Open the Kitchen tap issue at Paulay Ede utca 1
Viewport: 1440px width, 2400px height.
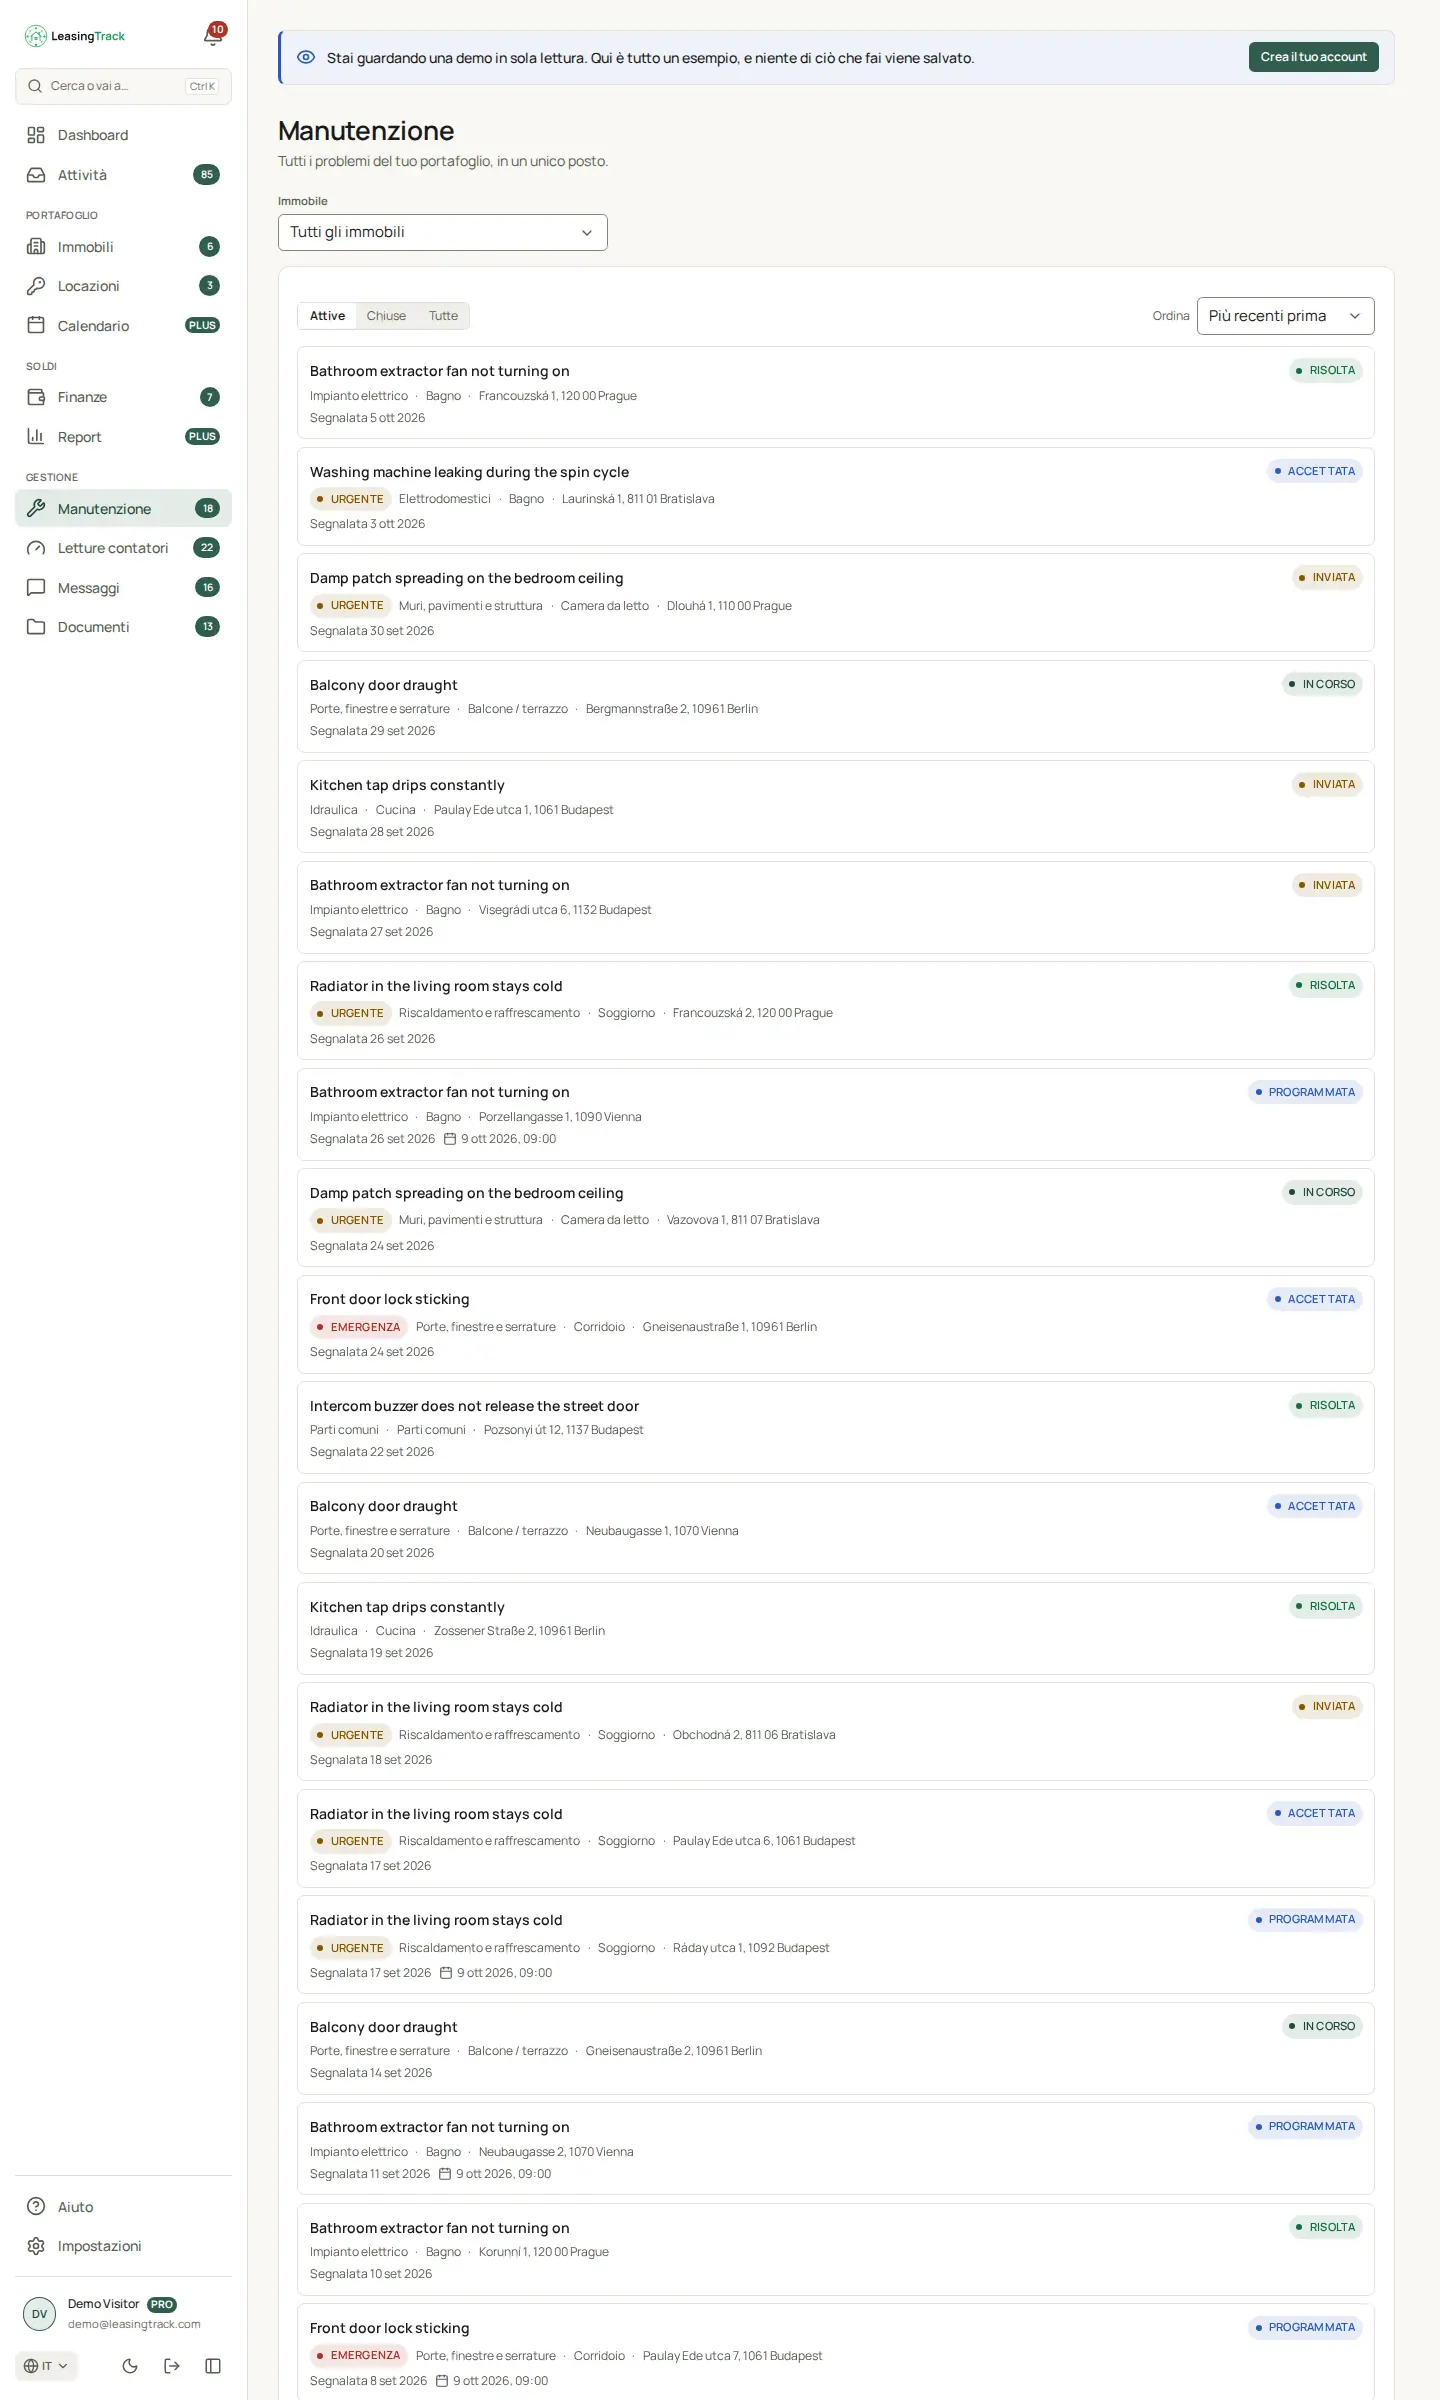click(835, 807)
